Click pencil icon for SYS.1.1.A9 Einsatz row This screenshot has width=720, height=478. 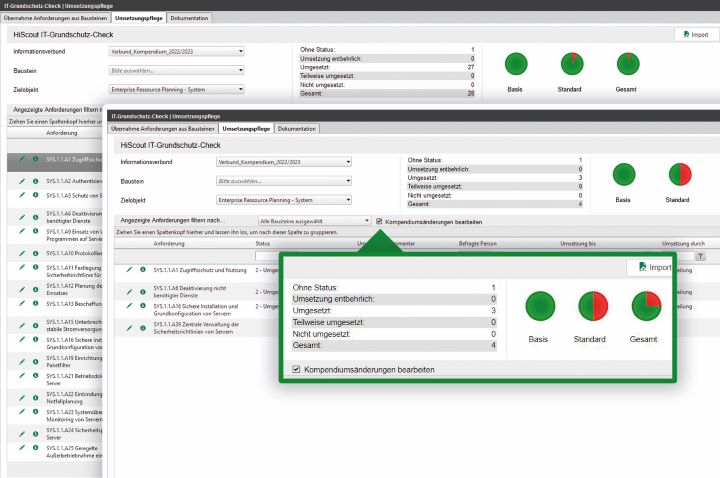tap(22, 231)
